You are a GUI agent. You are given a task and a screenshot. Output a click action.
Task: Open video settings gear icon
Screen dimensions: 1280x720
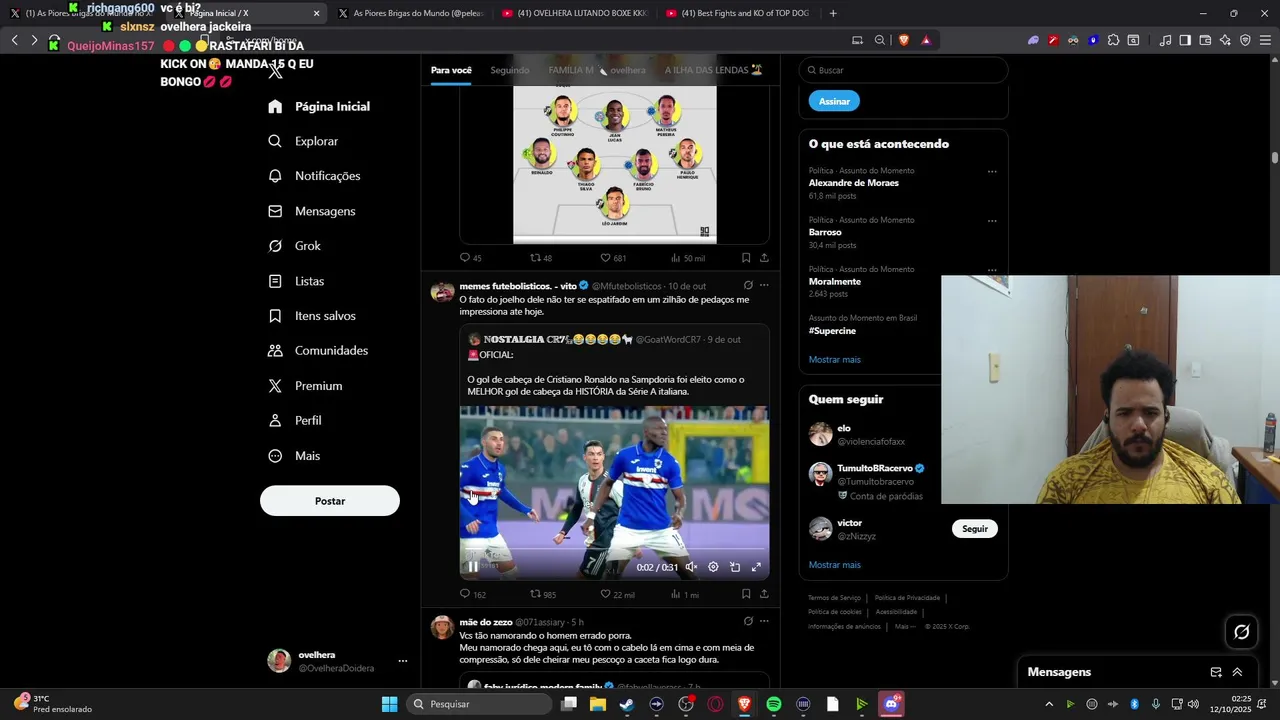pyautogui.click(x=713, y=567)
